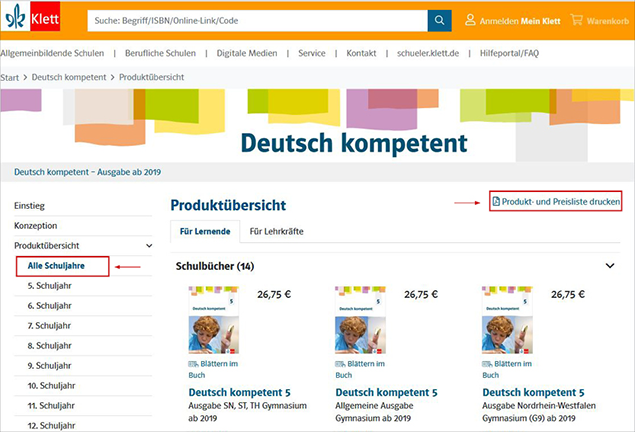Open Allgemeine Ausgabe book cover

point(360,320)
